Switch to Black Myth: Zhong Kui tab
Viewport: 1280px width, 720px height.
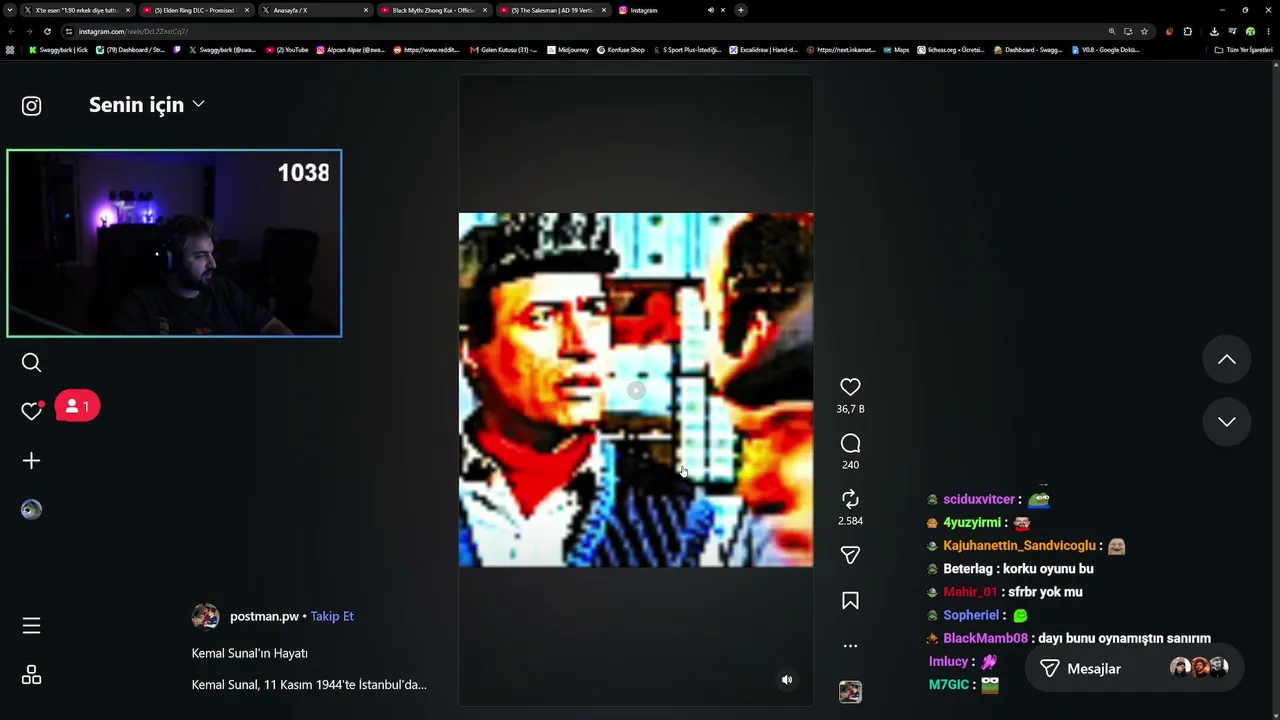click(434, 10)
